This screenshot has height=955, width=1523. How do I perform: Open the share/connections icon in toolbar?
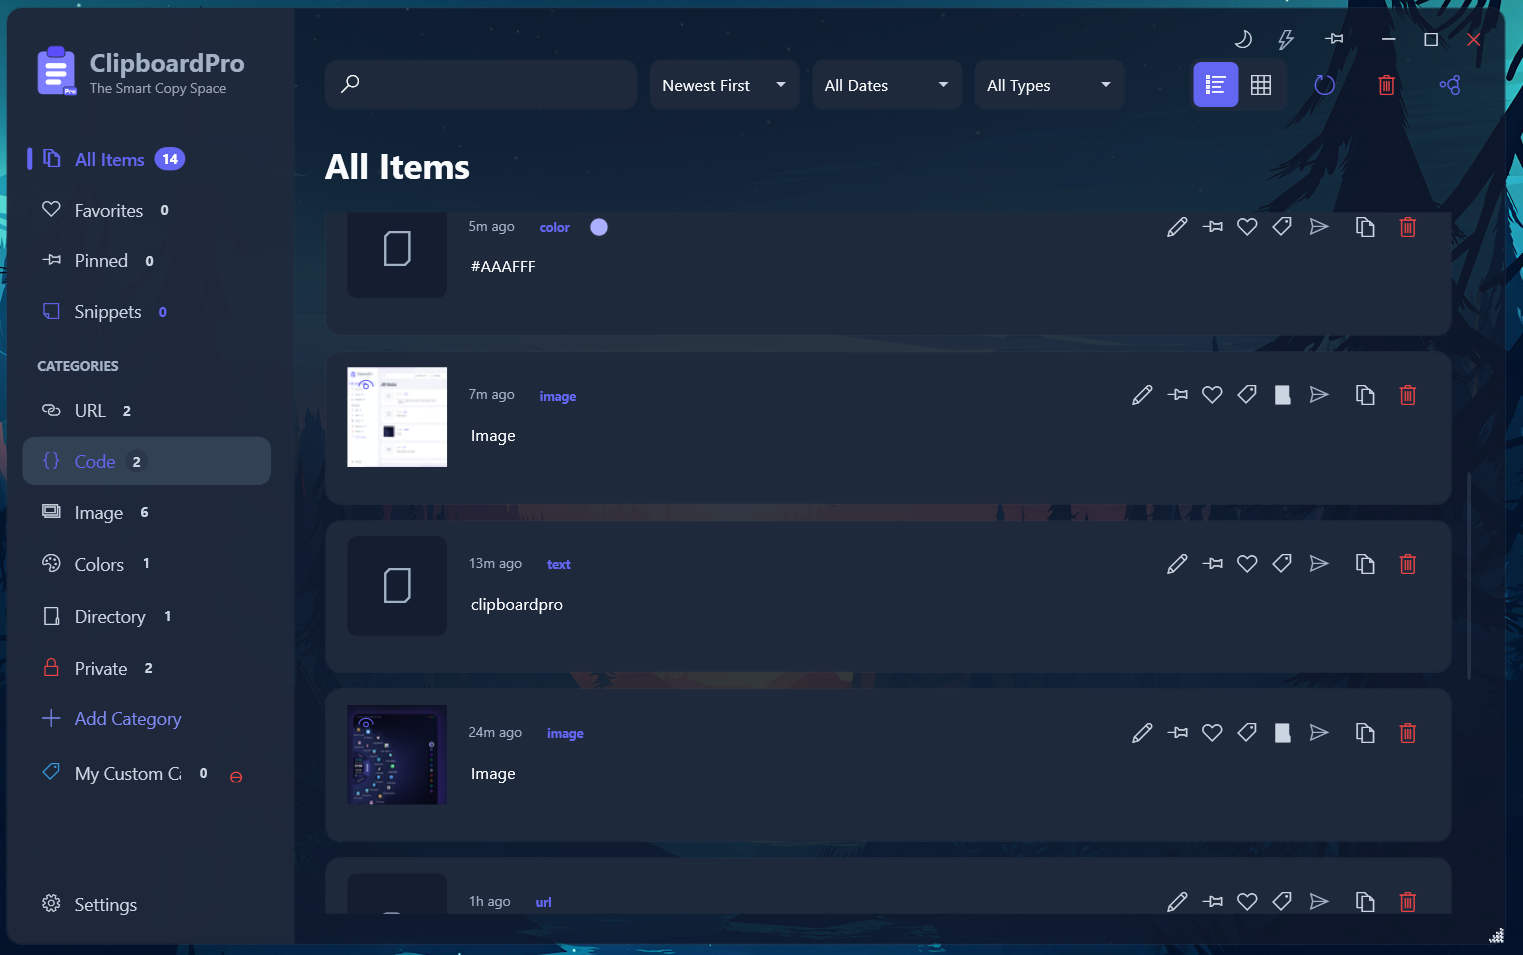tap(1450, 85)
